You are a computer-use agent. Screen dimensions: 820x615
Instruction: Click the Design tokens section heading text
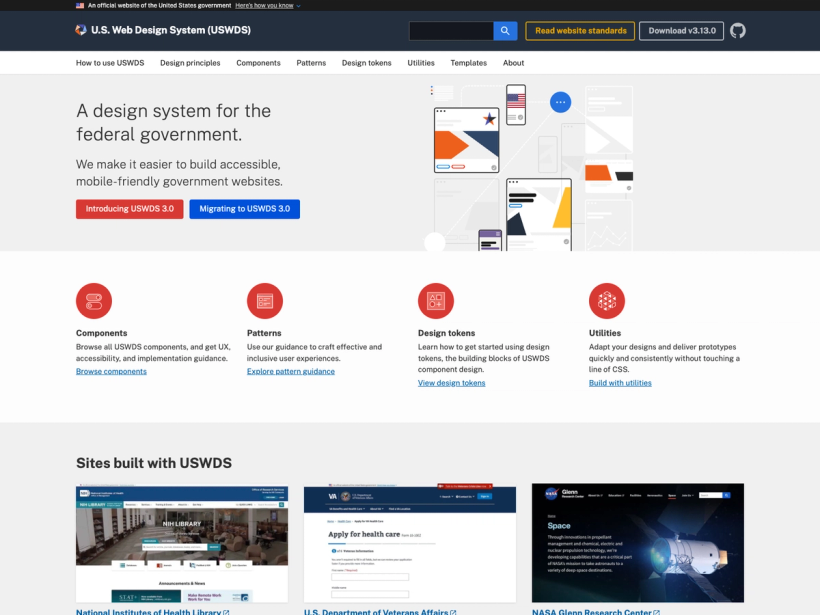pyautogui.click(x=447, y=333)
